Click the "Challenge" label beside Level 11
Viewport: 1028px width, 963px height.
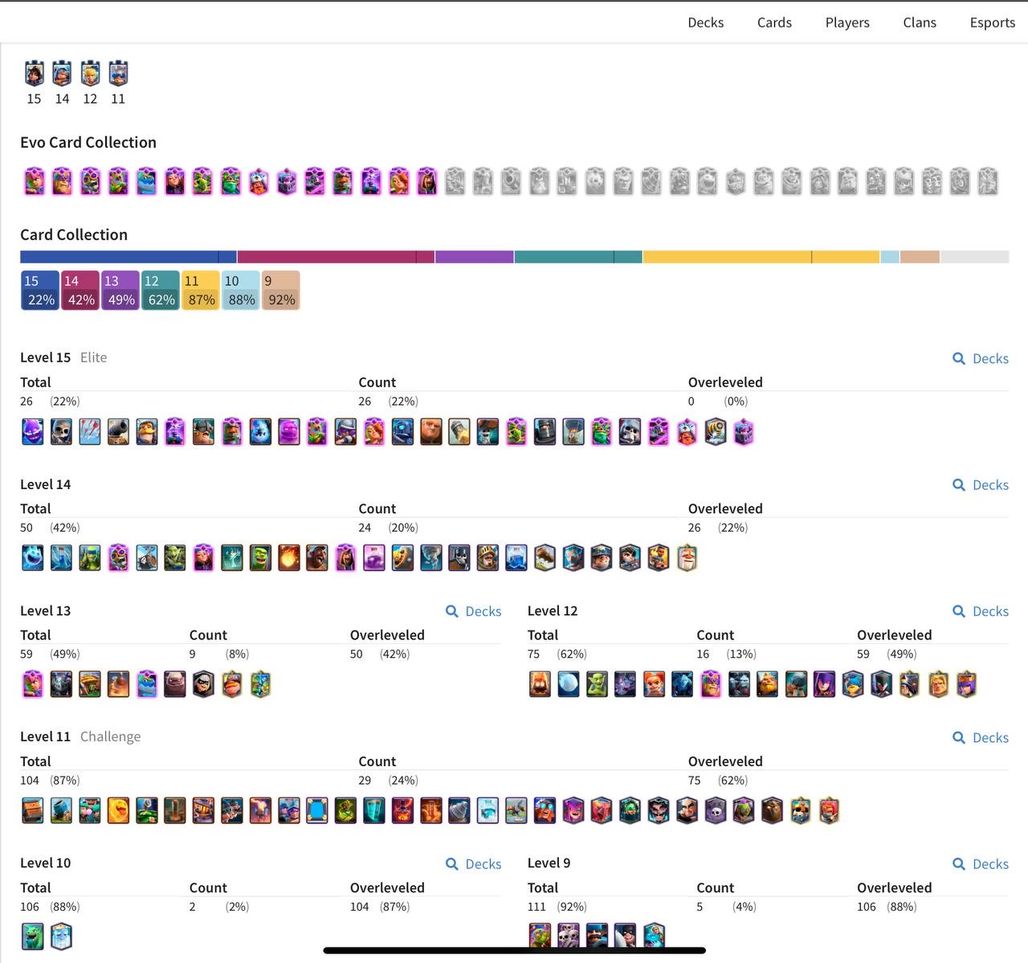[x=110, y=737]
